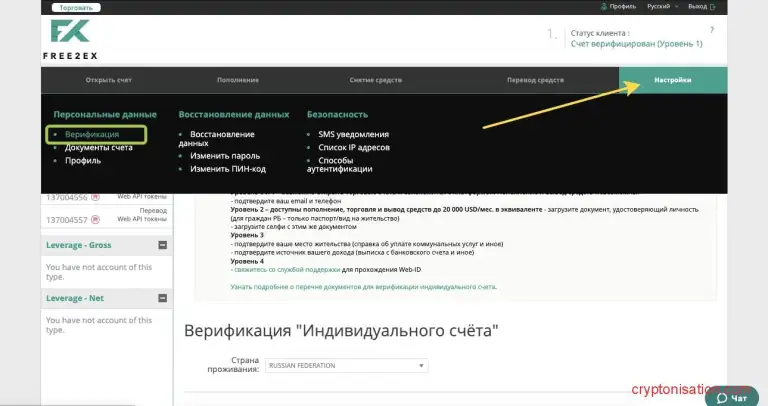Image resolution: width=768 pixels, height=406 pixels.
Task: Open the Настройки tab
Action: click(672, 80)
